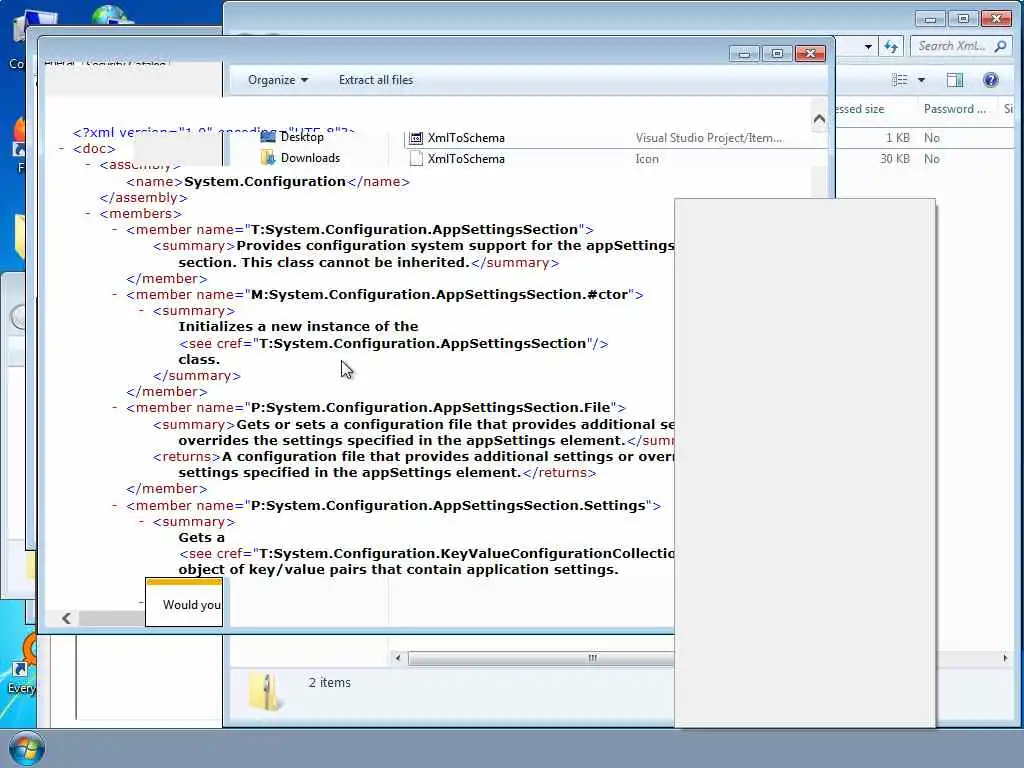Open the Organize dropdown menu
The width and height of the screenshot is (1024, 768).
pyautogui.click(x=278, y=80)
